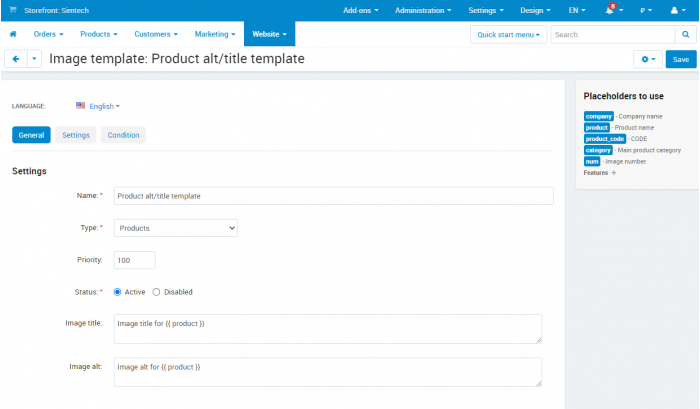700x409 pixels.
Task: Open the gear actions menu
Action: (x=648, y=59)
